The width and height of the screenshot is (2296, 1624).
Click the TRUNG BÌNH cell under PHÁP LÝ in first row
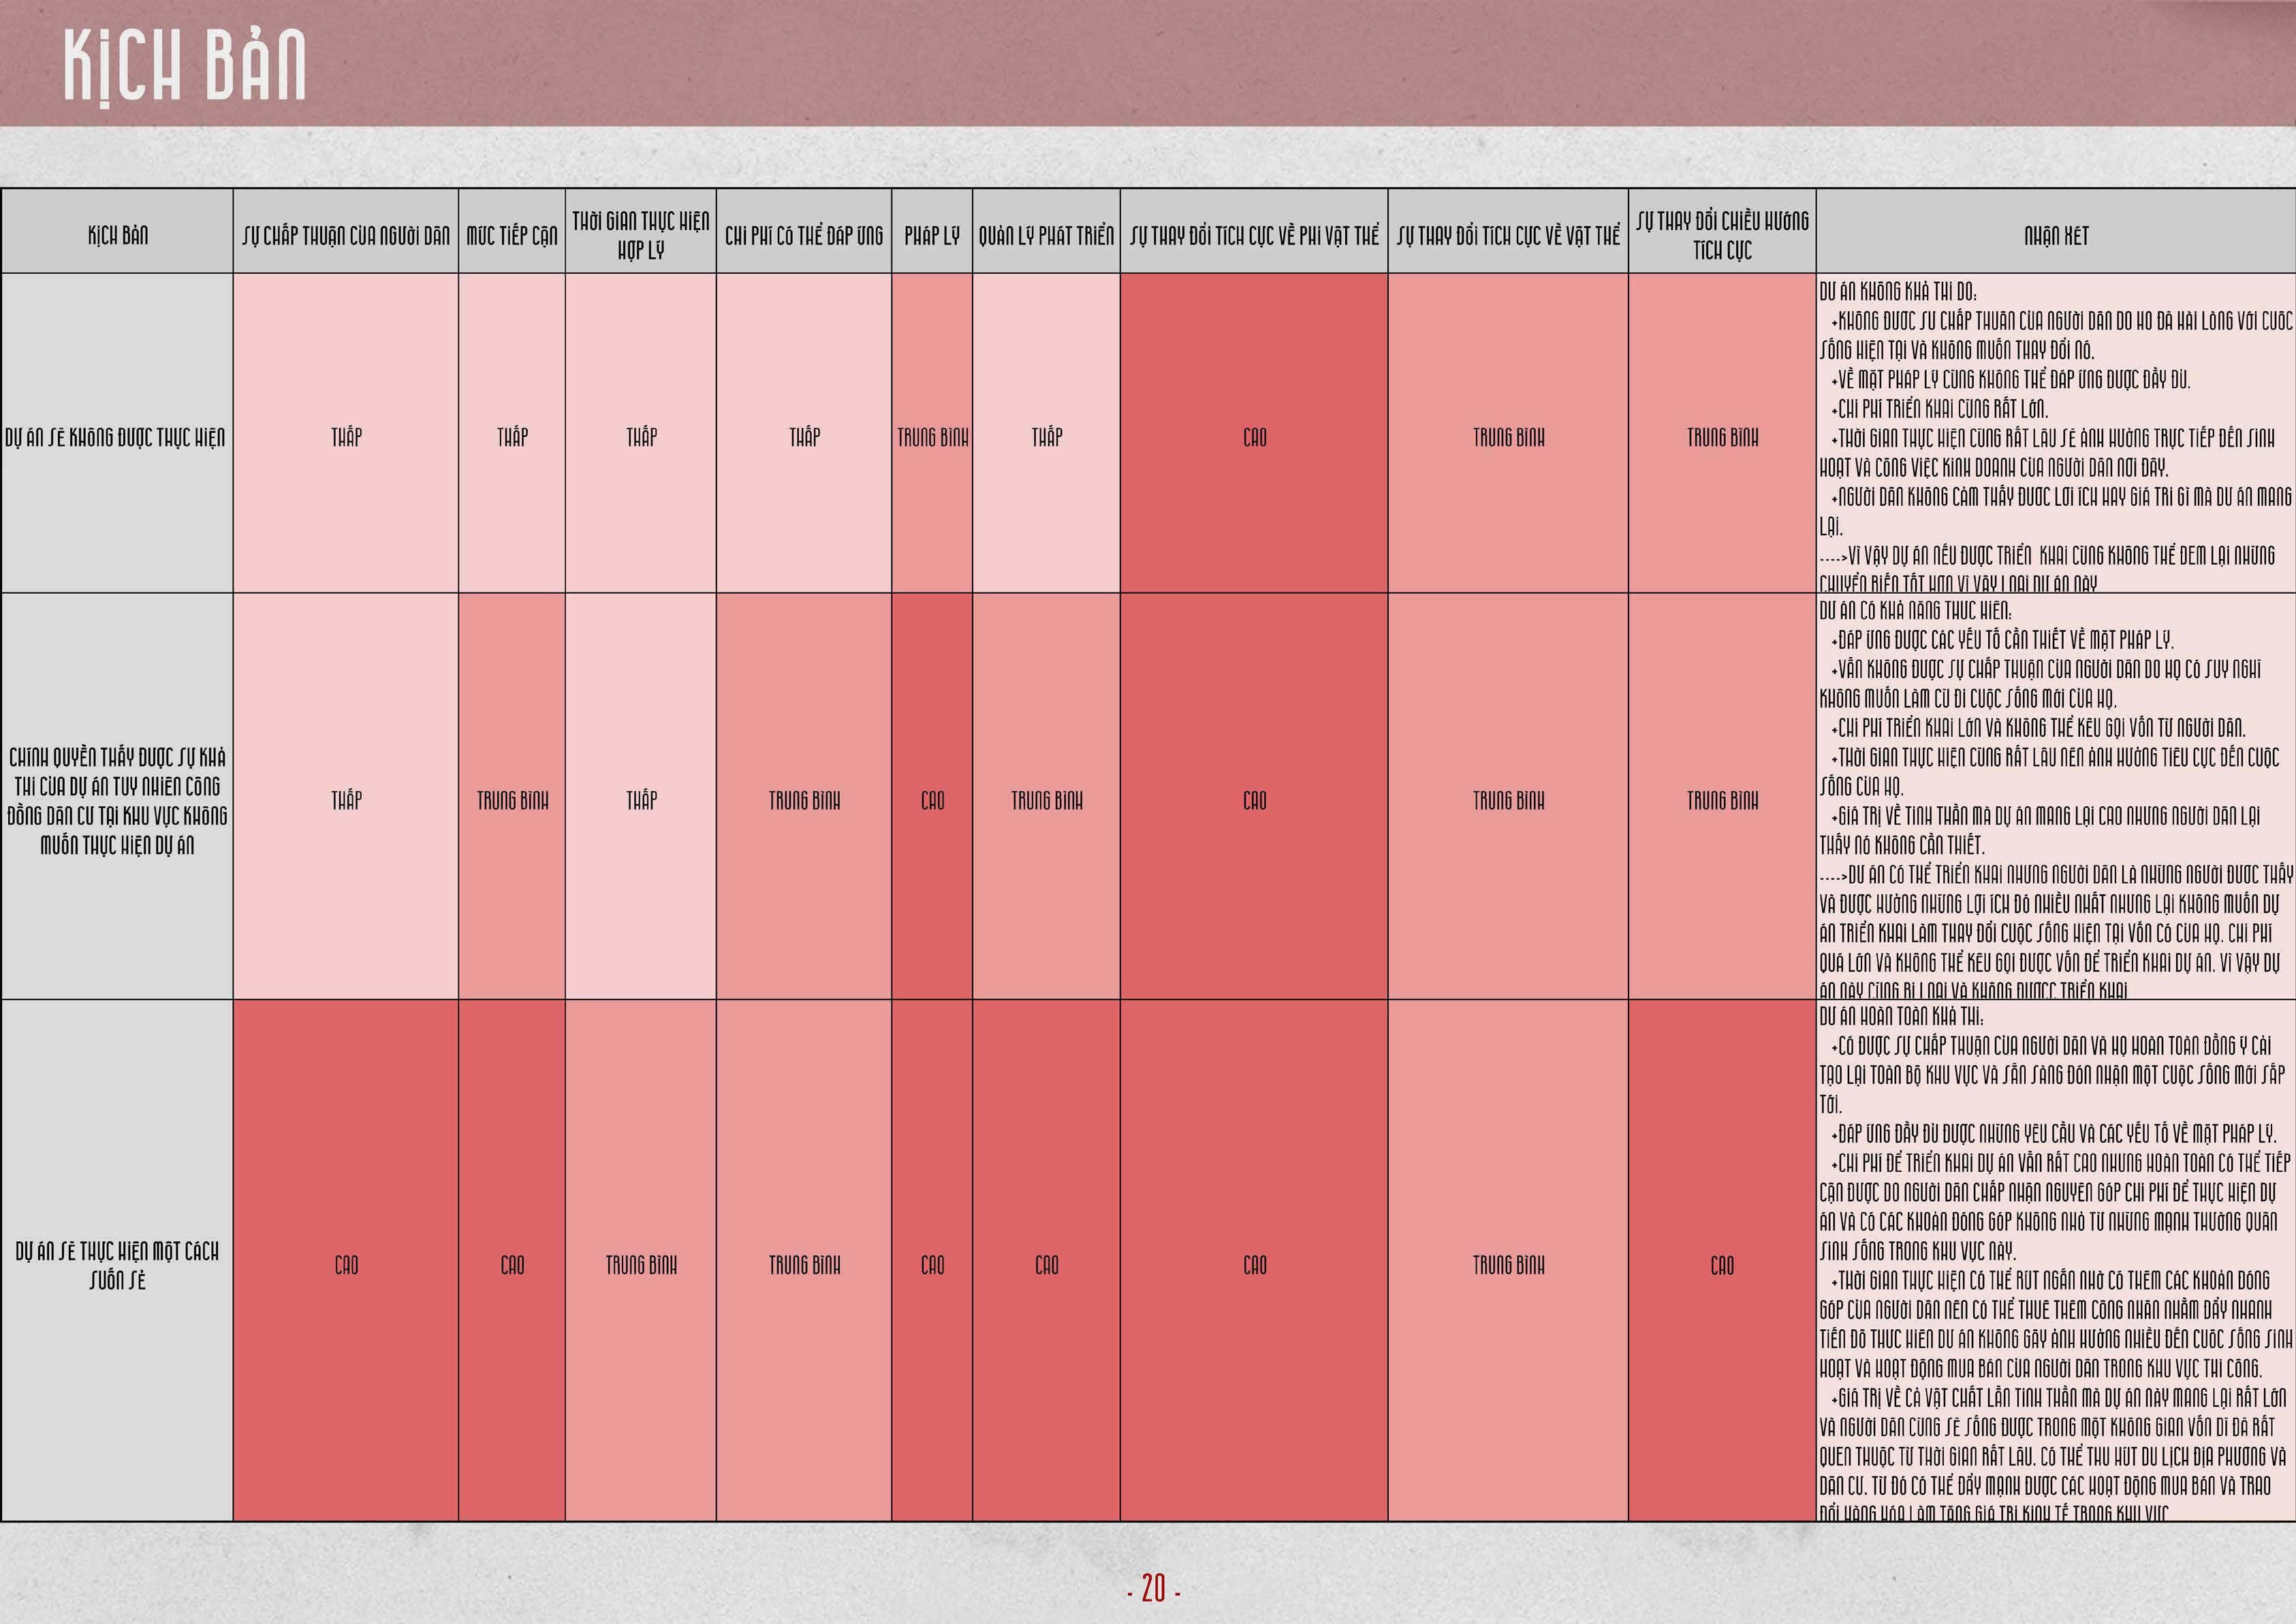point(932,437)
